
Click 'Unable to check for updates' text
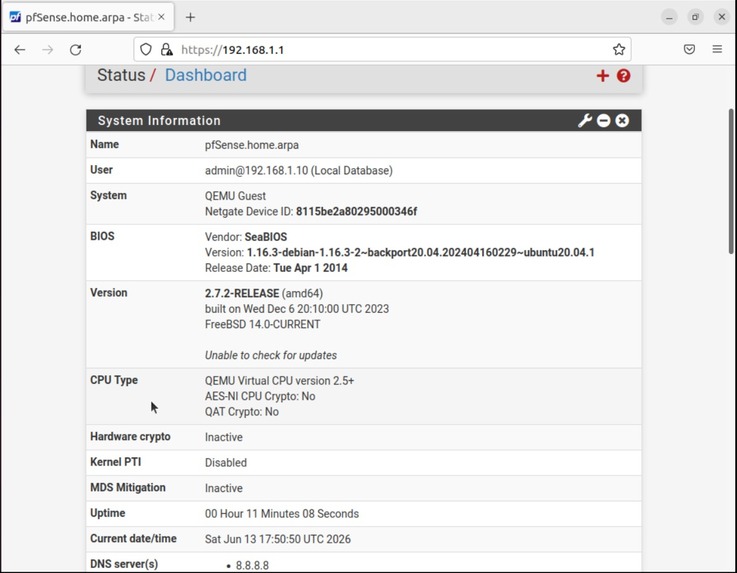[271, 355]
